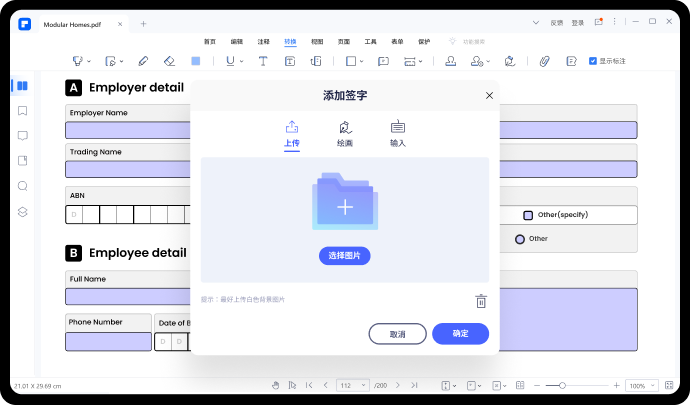Open the search panel in left sidebar
This screenshot has height=405, width=690.
coord(22,186)
